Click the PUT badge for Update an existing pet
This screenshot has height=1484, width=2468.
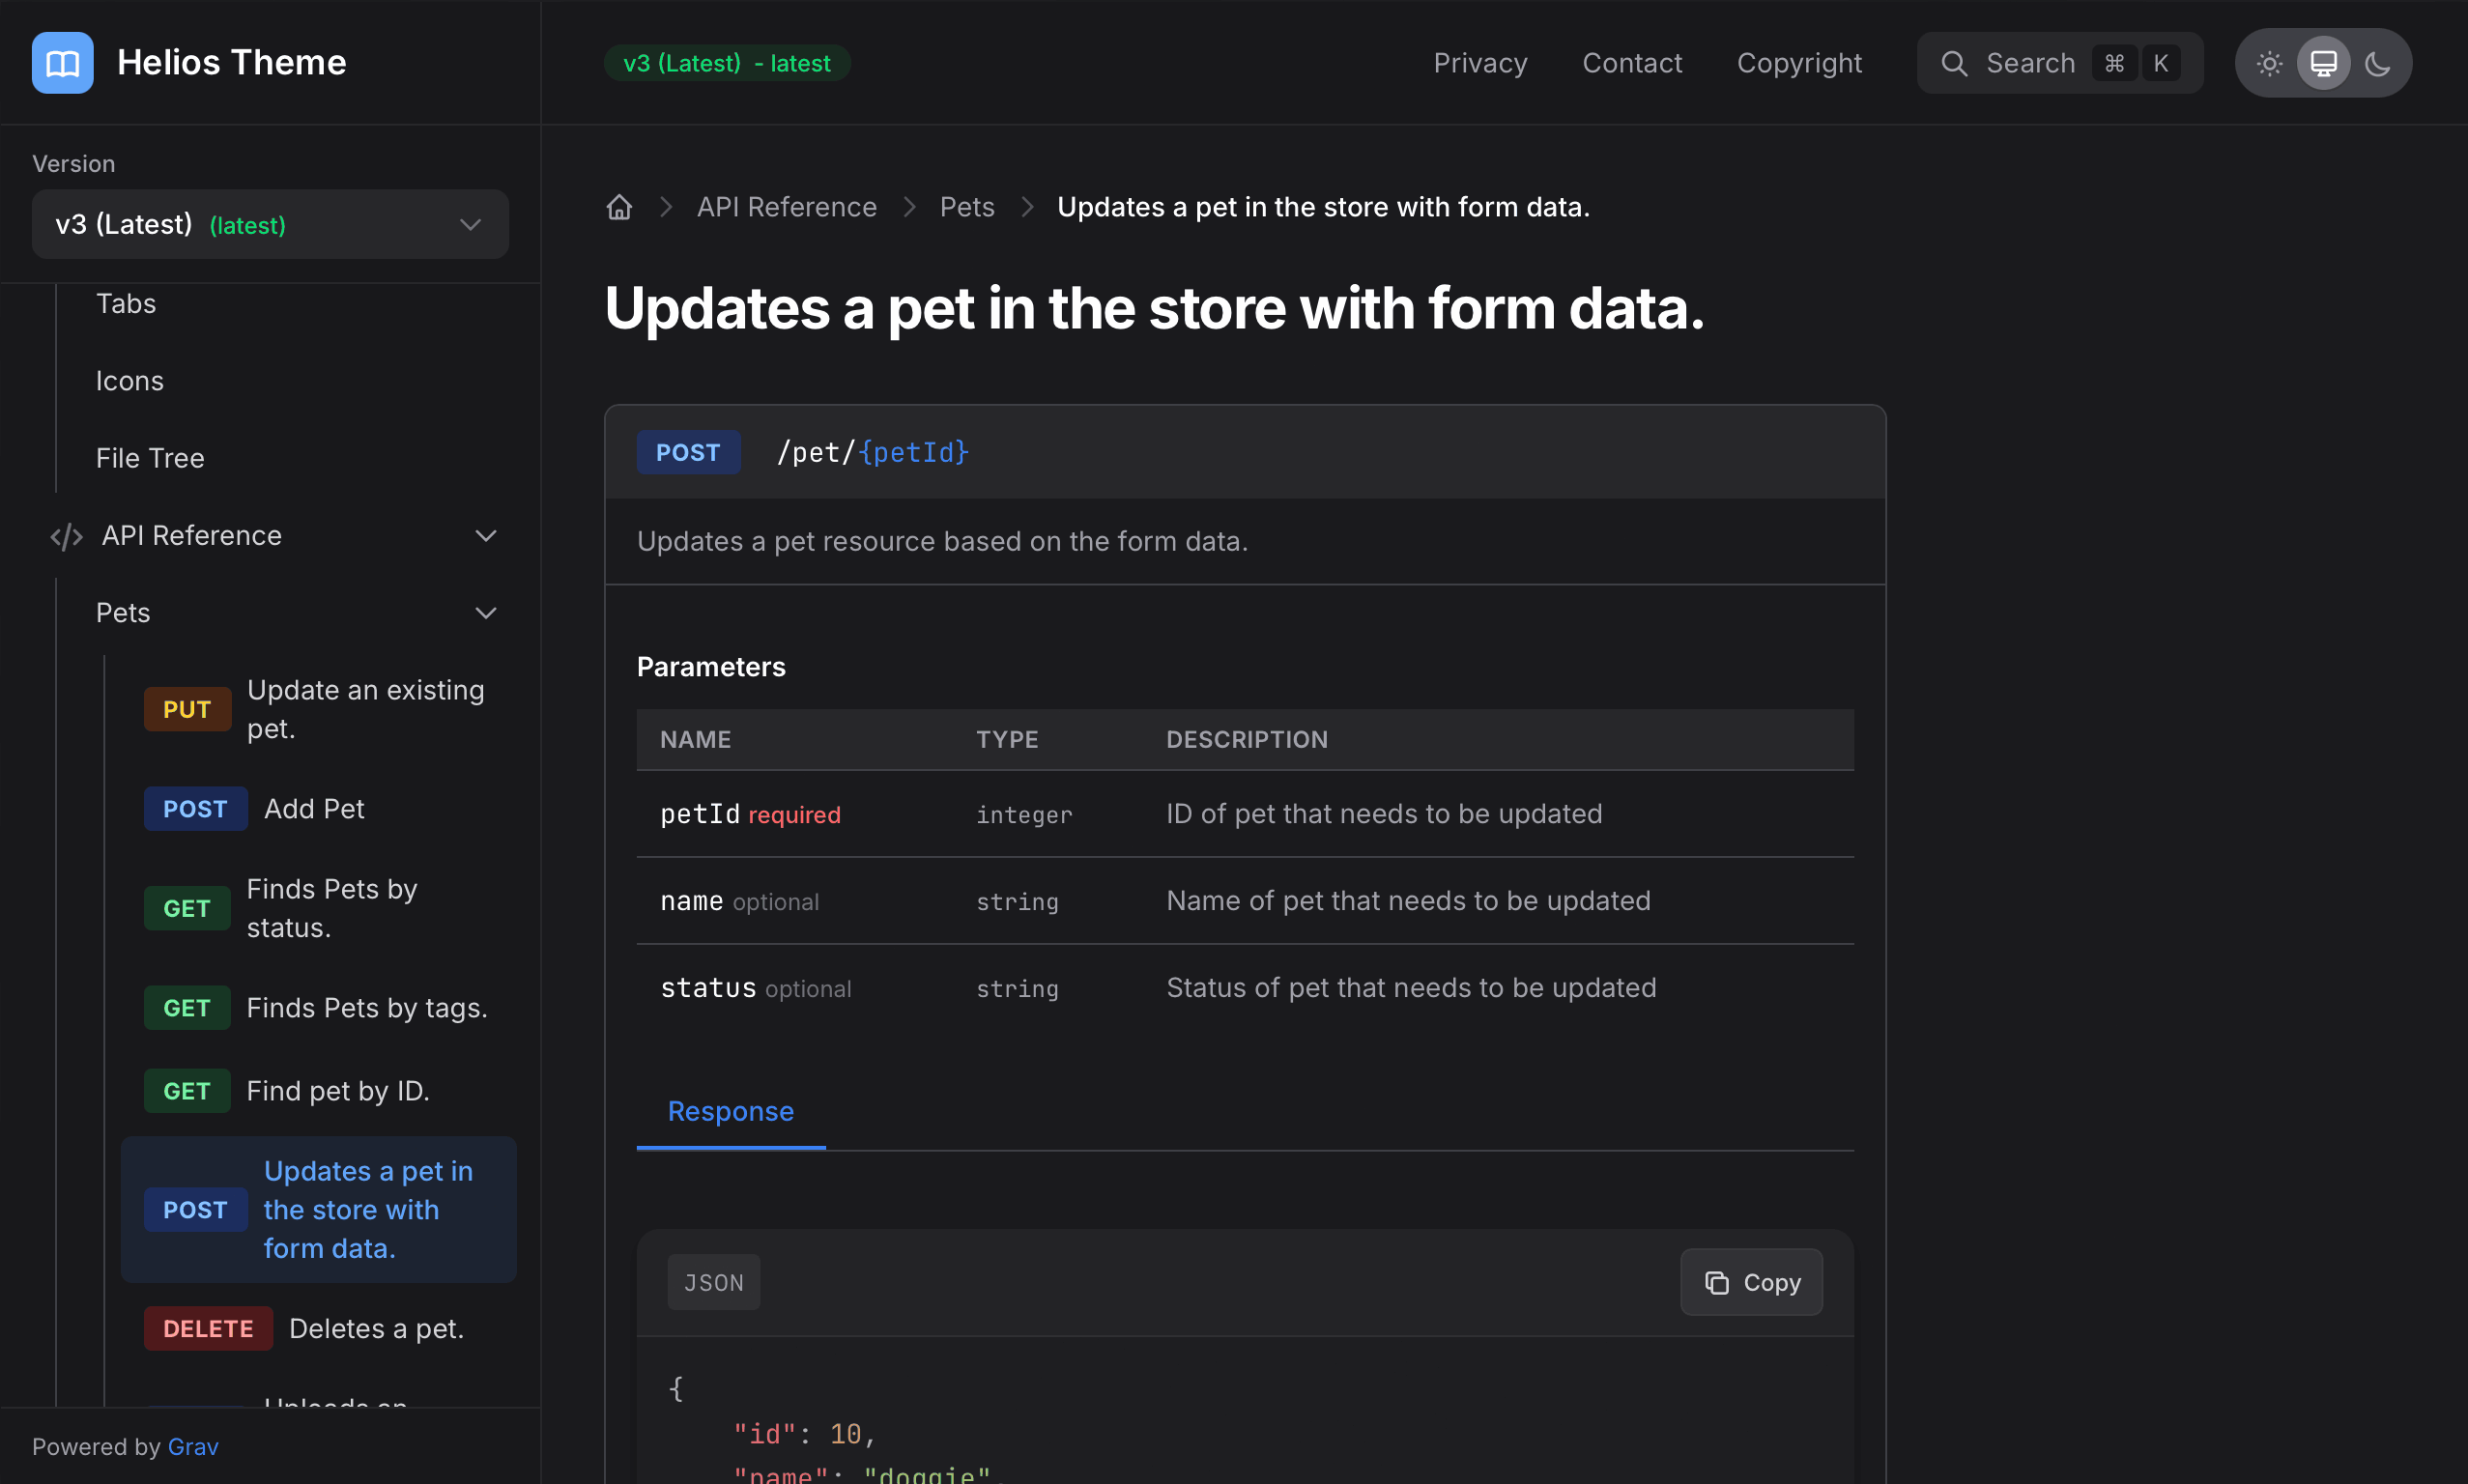tap(187, 710)
